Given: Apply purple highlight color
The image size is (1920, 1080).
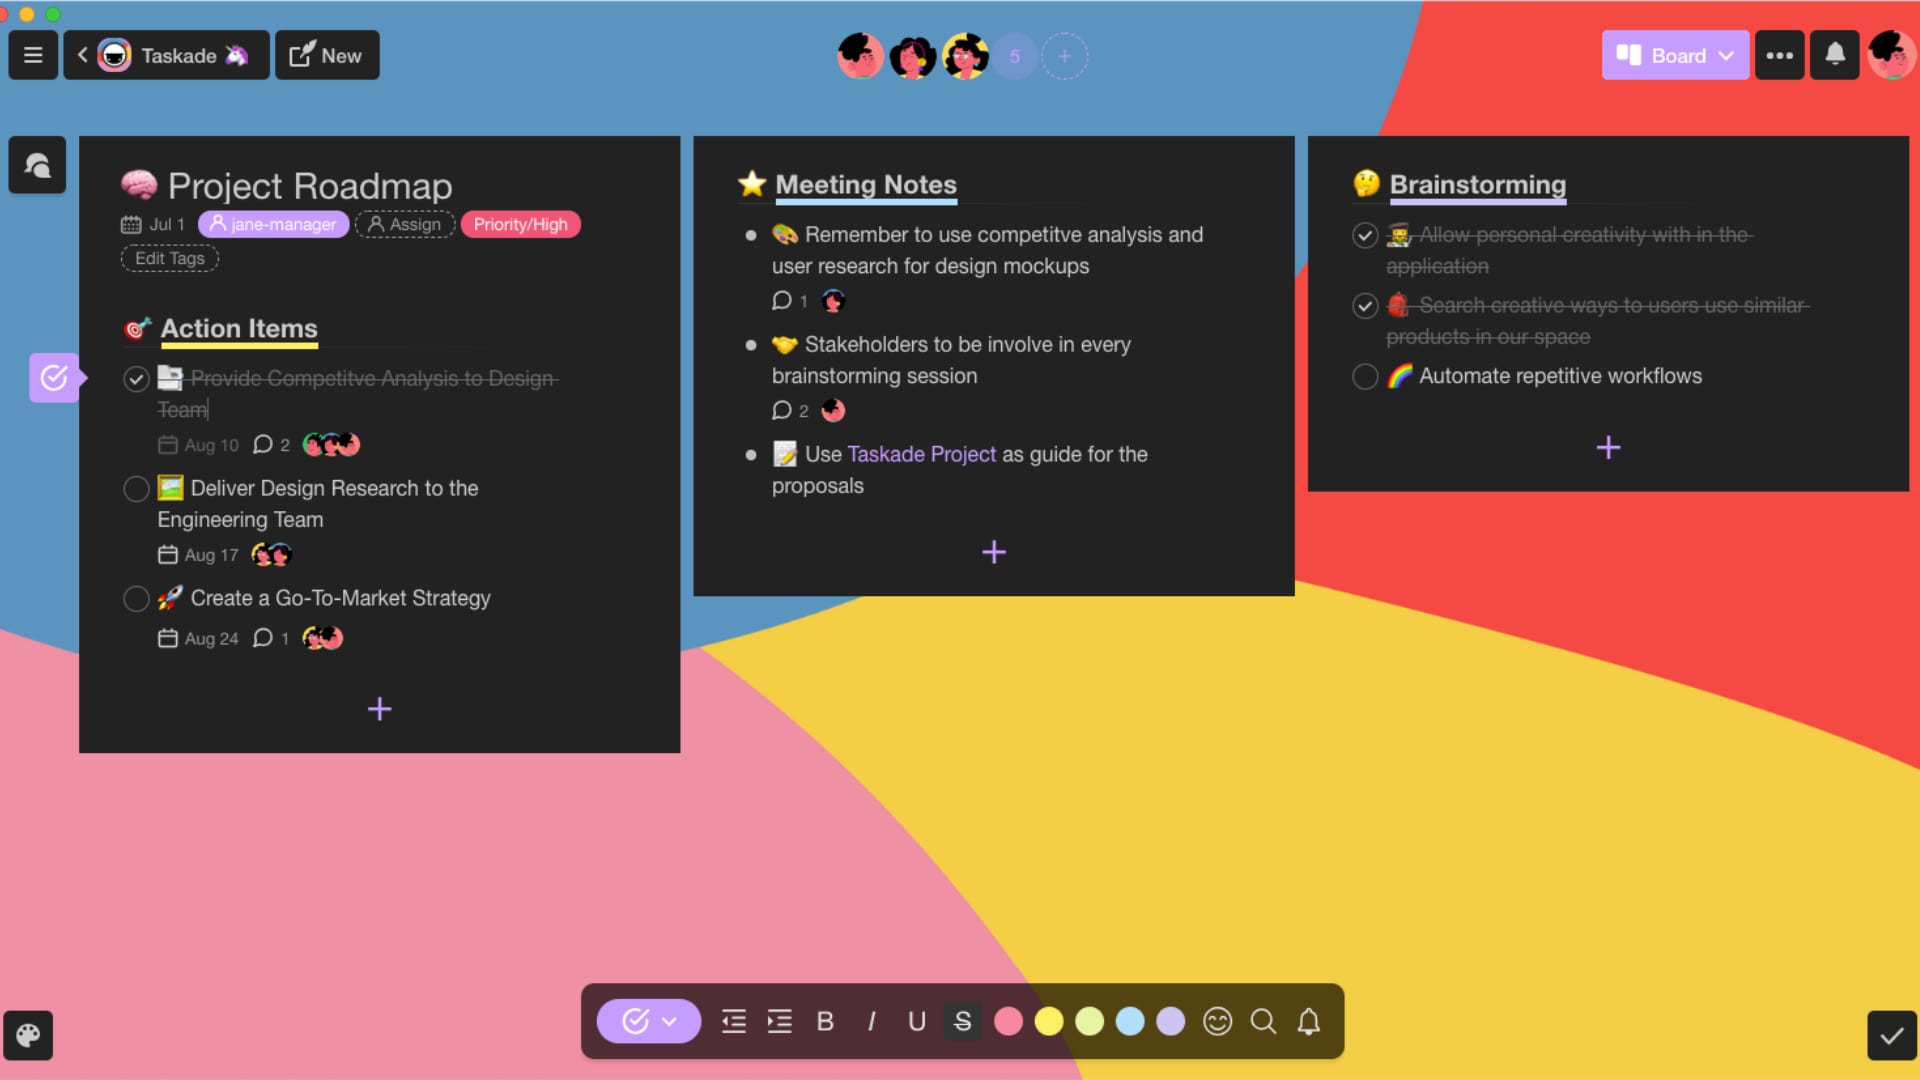Looking at the screenshot, I should [1170, 1021].
